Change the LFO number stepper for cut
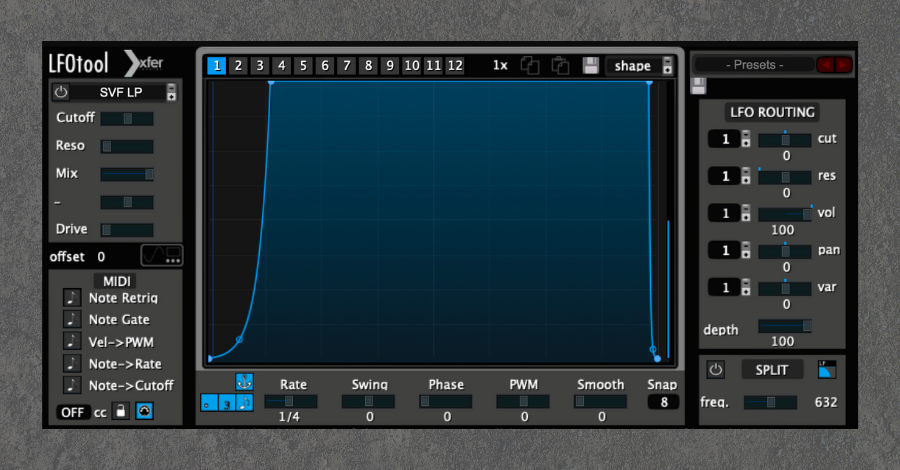Image resolution: width=900 pixels, height=470 pixels. click(746, 139)
